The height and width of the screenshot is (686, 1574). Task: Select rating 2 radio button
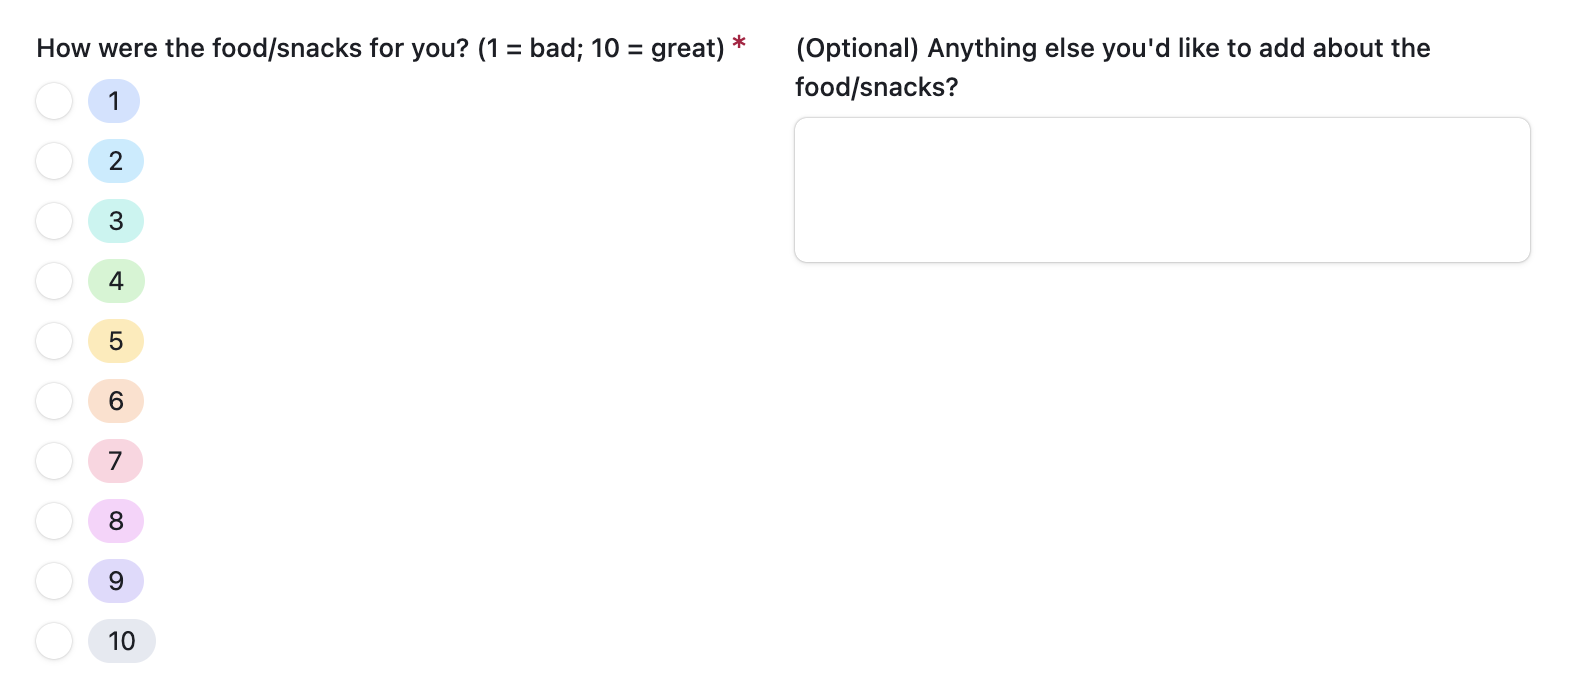pyautogui.click(x=54, y=161)
